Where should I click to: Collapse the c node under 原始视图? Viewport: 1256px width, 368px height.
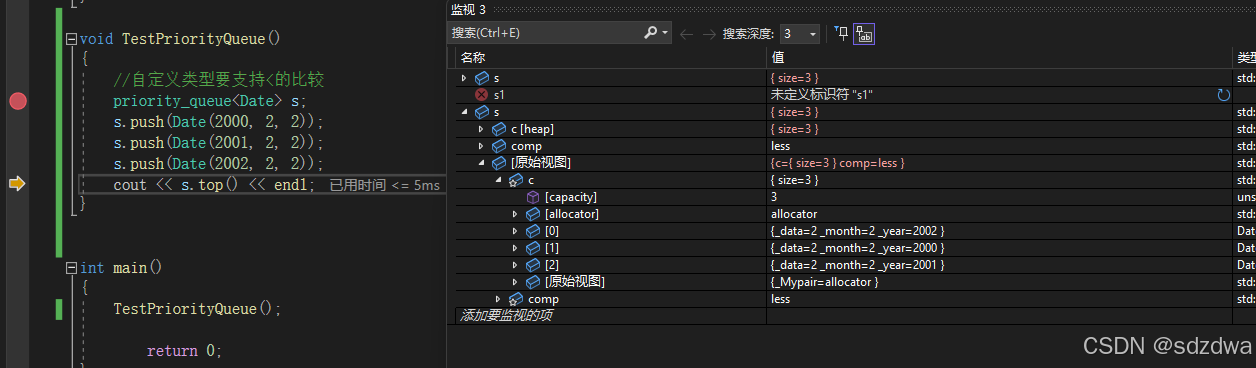(x=498, y=180)
